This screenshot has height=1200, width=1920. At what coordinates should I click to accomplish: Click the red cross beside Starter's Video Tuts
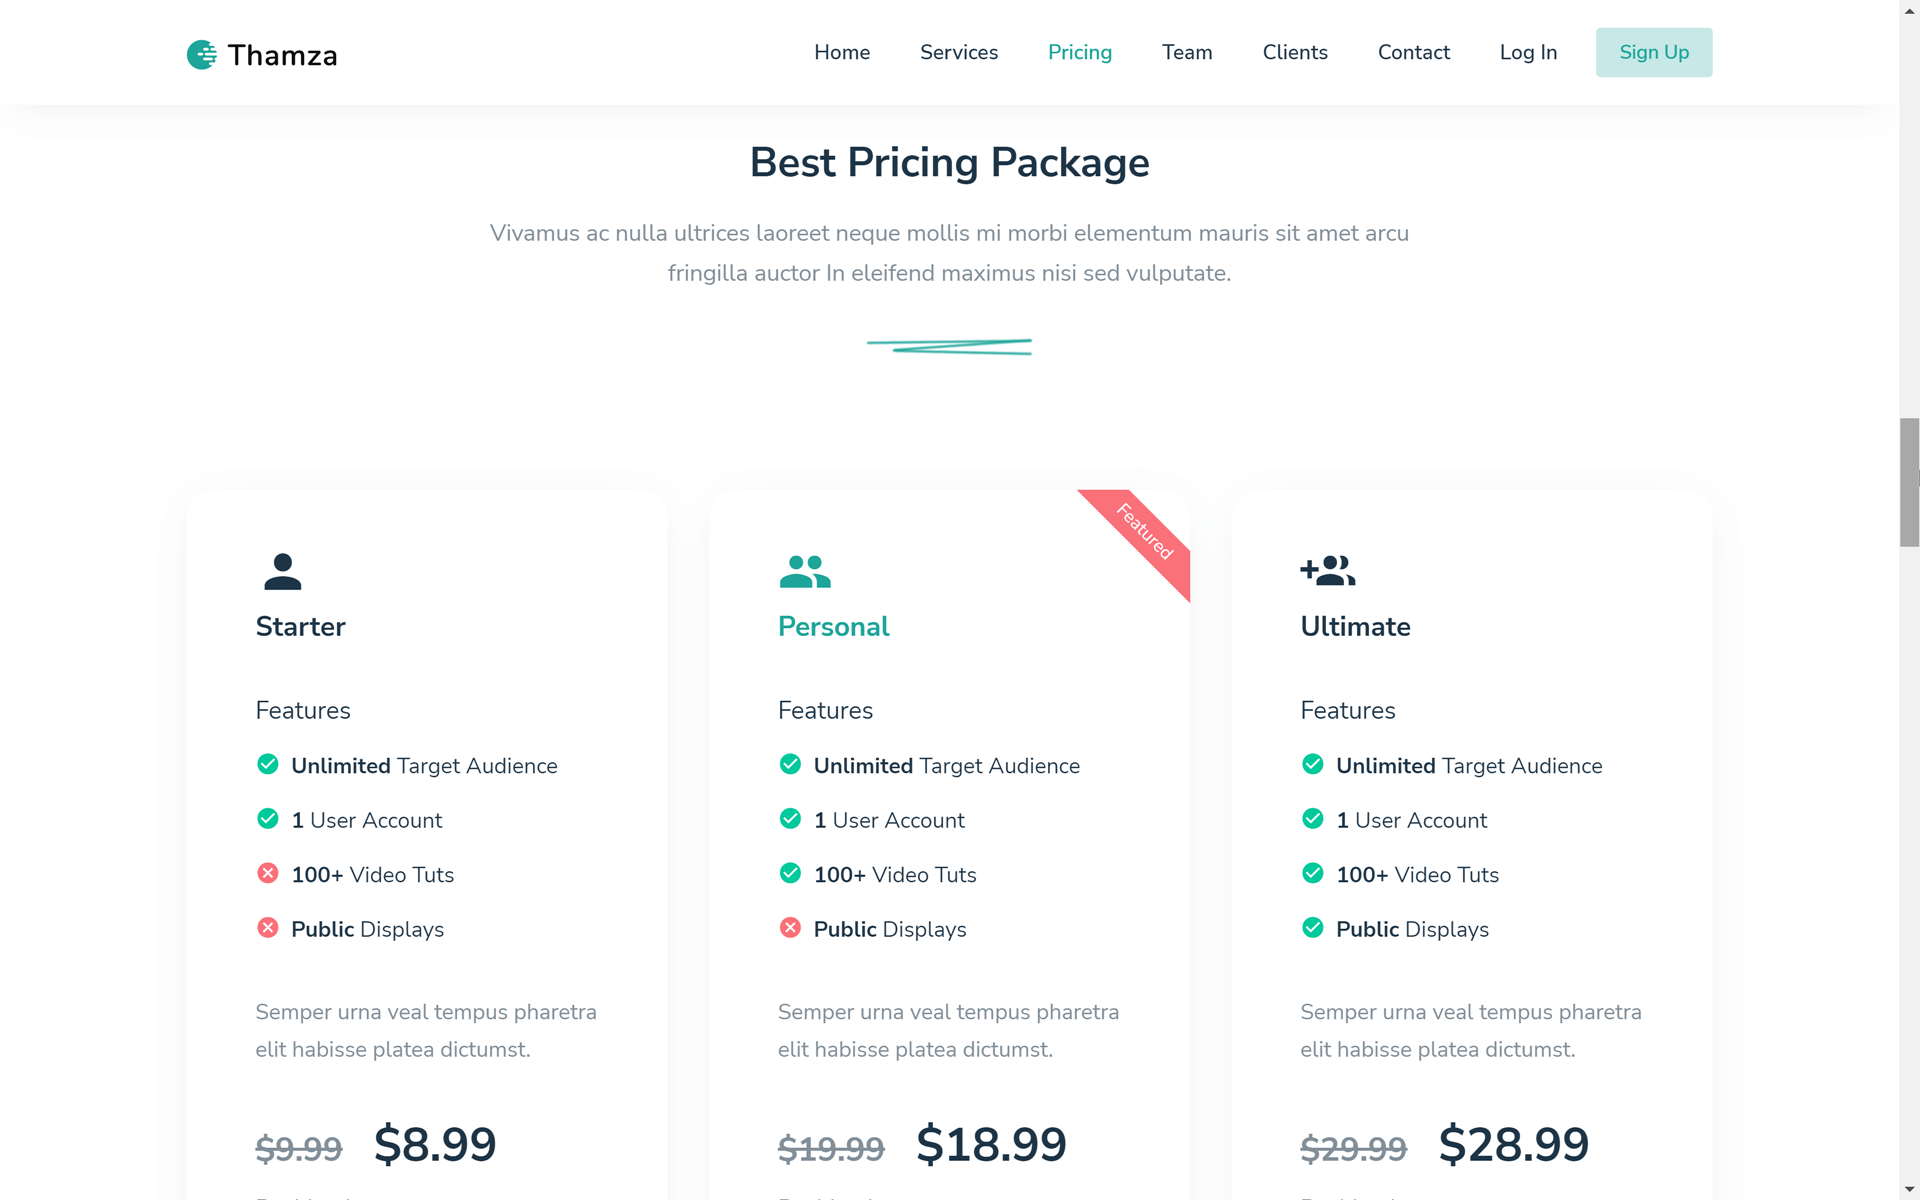(x=268, y=874)
